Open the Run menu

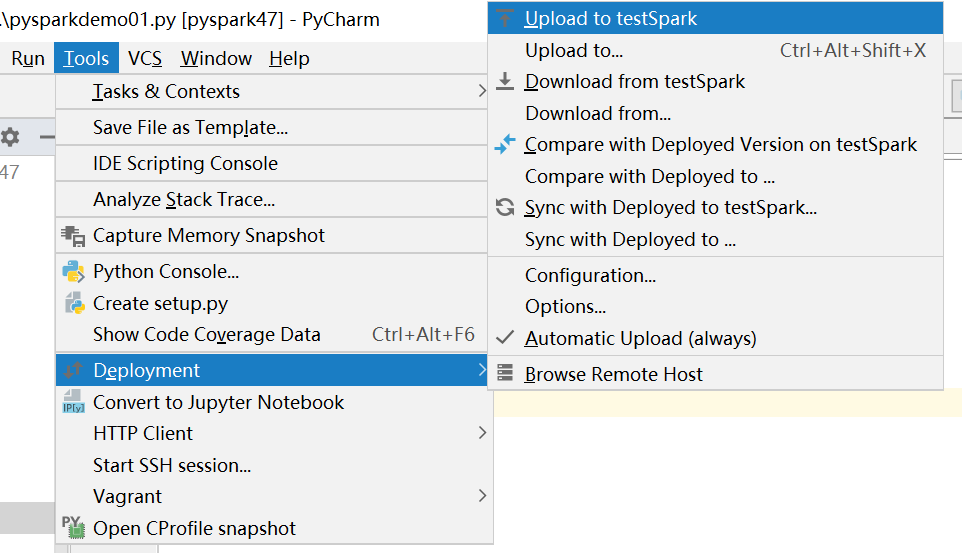28,58
